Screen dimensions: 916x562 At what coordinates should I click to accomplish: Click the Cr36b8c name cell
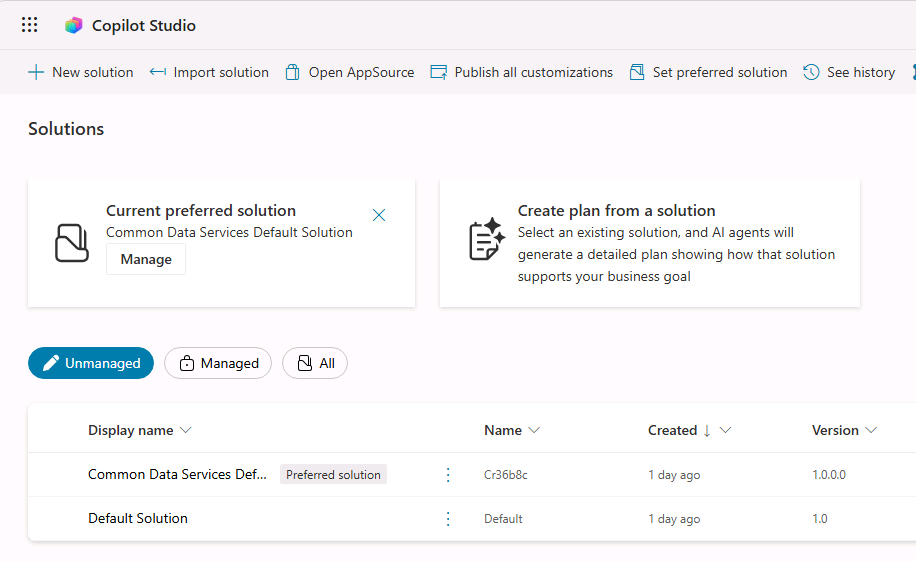(506, 475)
